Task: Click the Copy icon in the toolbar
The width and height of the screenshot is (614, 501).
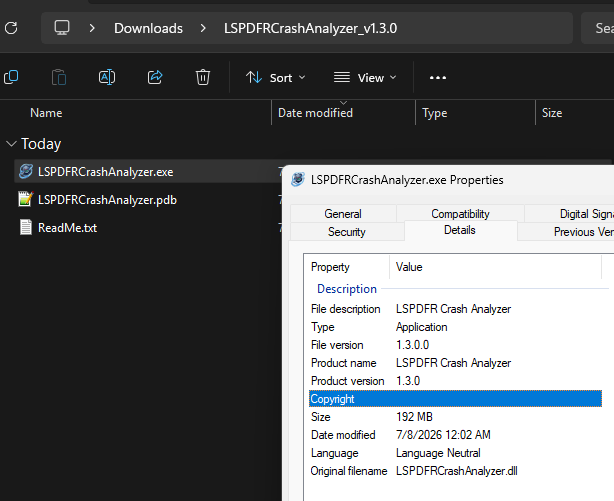Action: click(x=11, y=77)
